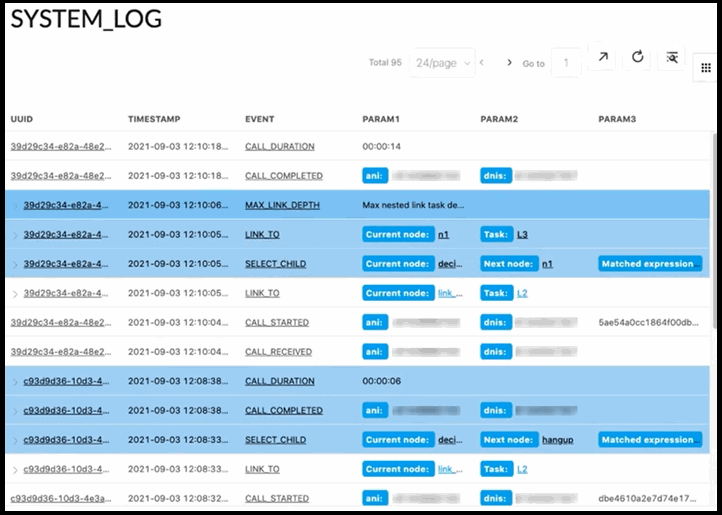Image resolution: width=722 pixels, height=515 pixels.
Task: Click the 00:00:06 duration value
Action: click(381, 381)
